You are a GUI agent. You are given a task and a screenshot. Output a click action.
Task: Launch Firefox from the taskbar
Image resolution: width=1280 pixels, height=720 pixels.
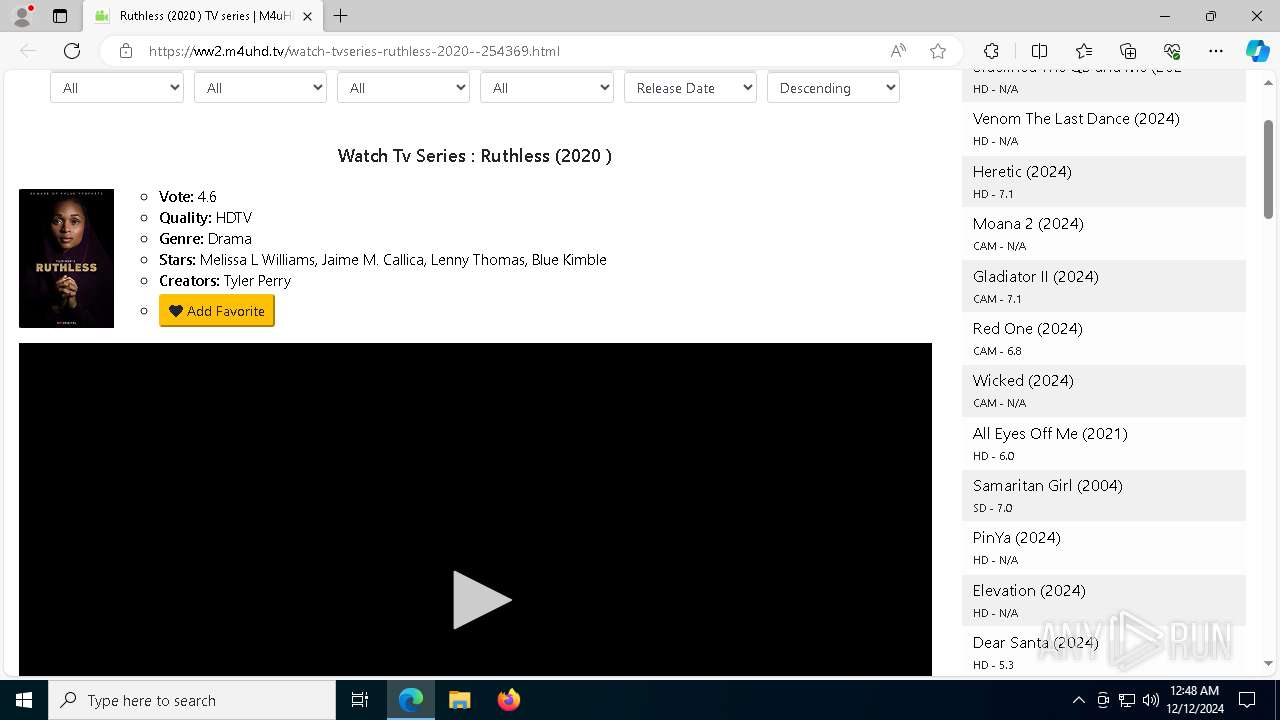click(509, 700)
